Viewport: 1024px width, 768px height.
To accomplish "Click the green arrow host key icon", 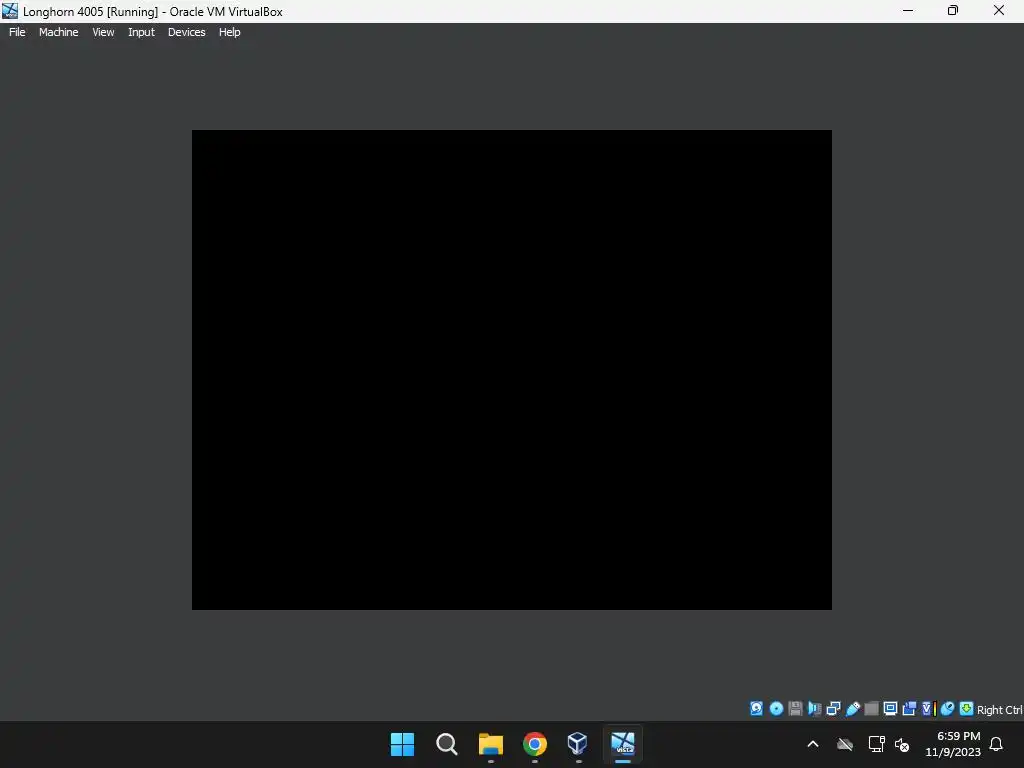I will tap(967, 709).
